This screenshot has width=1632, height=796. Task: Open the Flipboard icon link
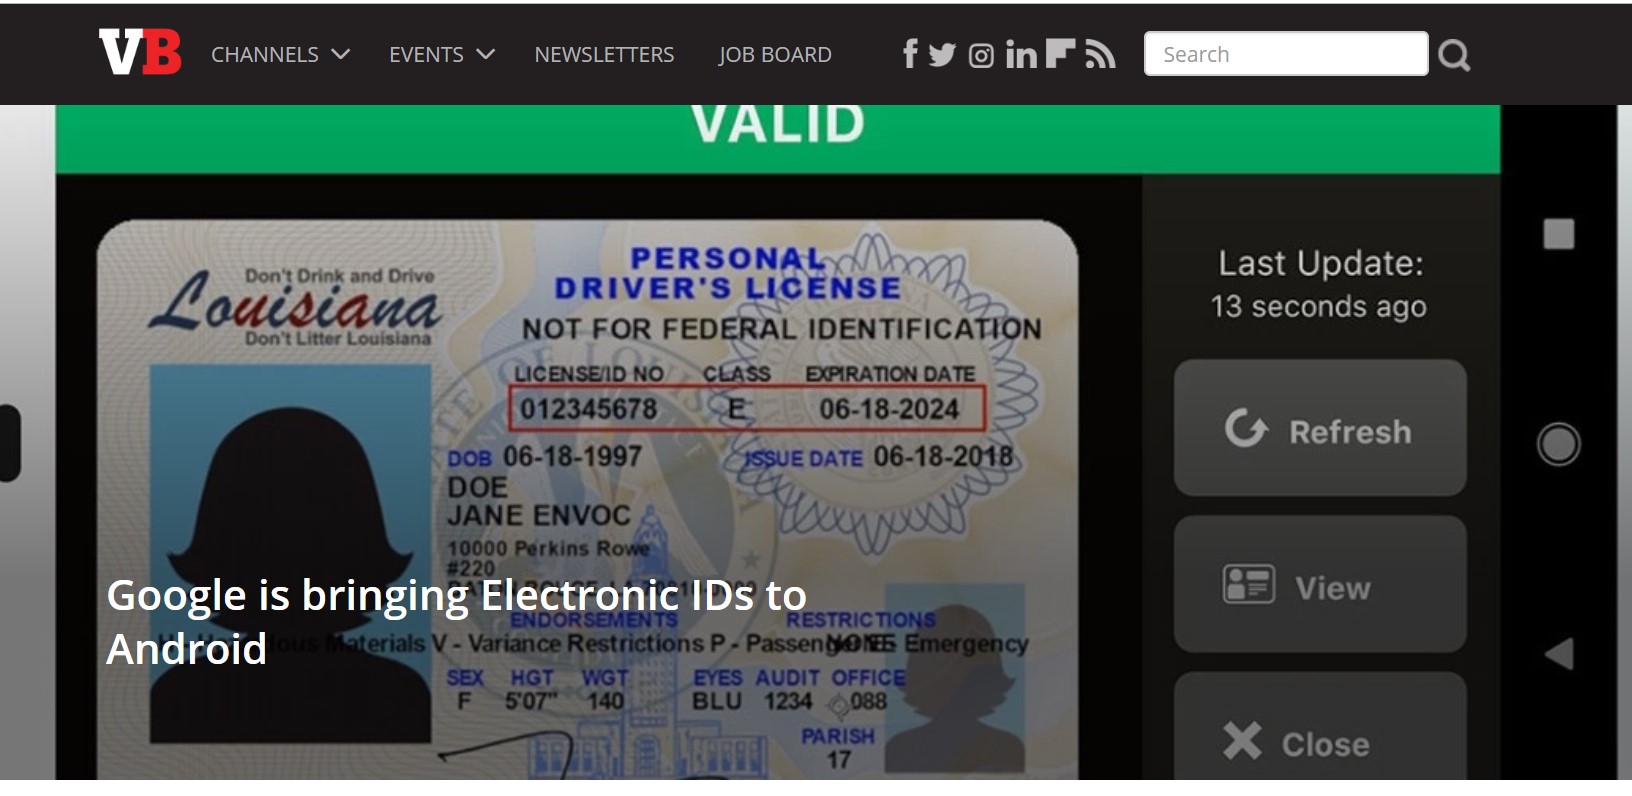(x=1060, y=54)
